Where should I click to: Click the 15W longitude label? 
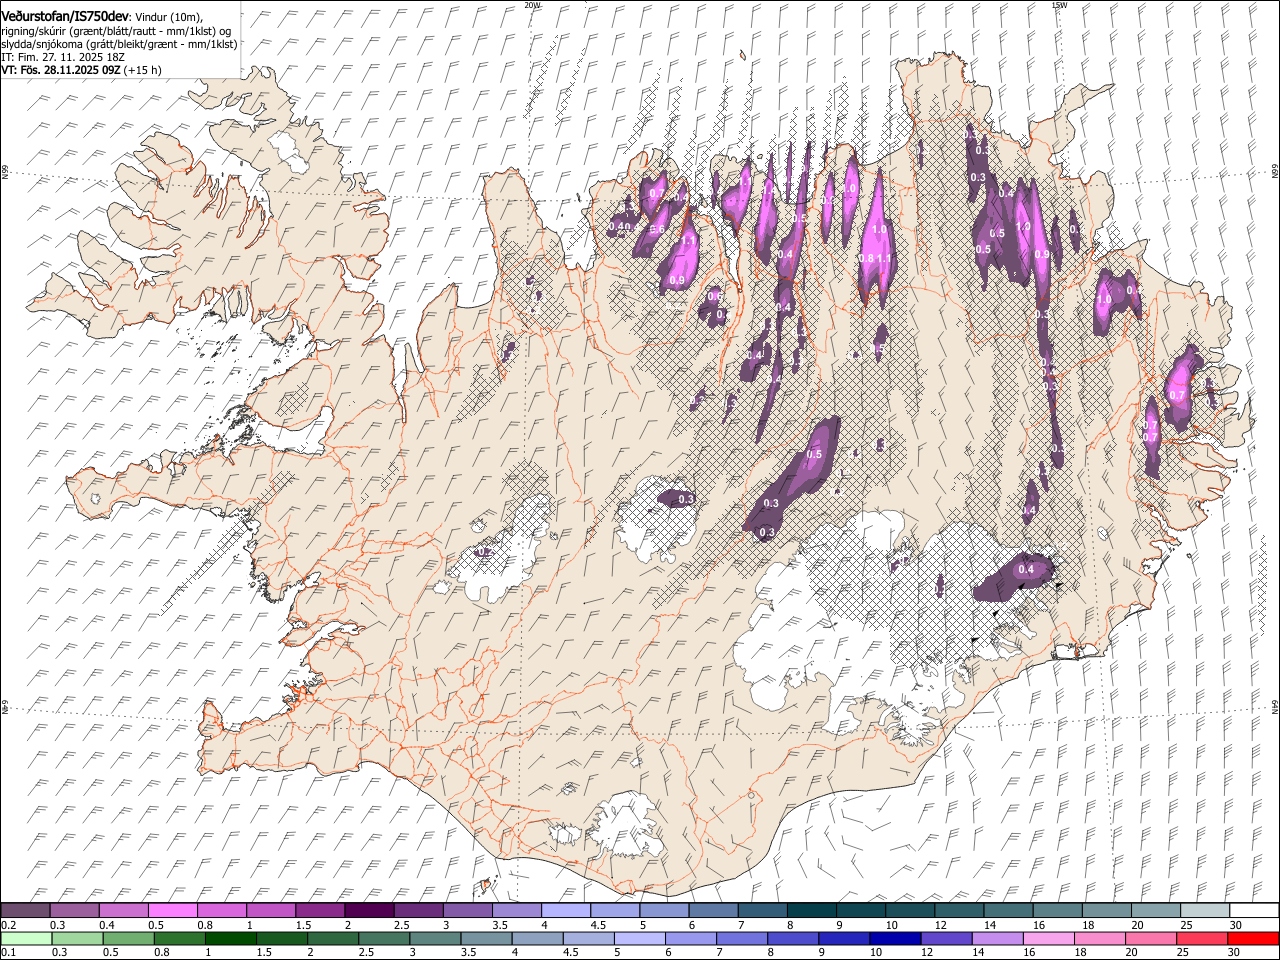(1059, 5)
